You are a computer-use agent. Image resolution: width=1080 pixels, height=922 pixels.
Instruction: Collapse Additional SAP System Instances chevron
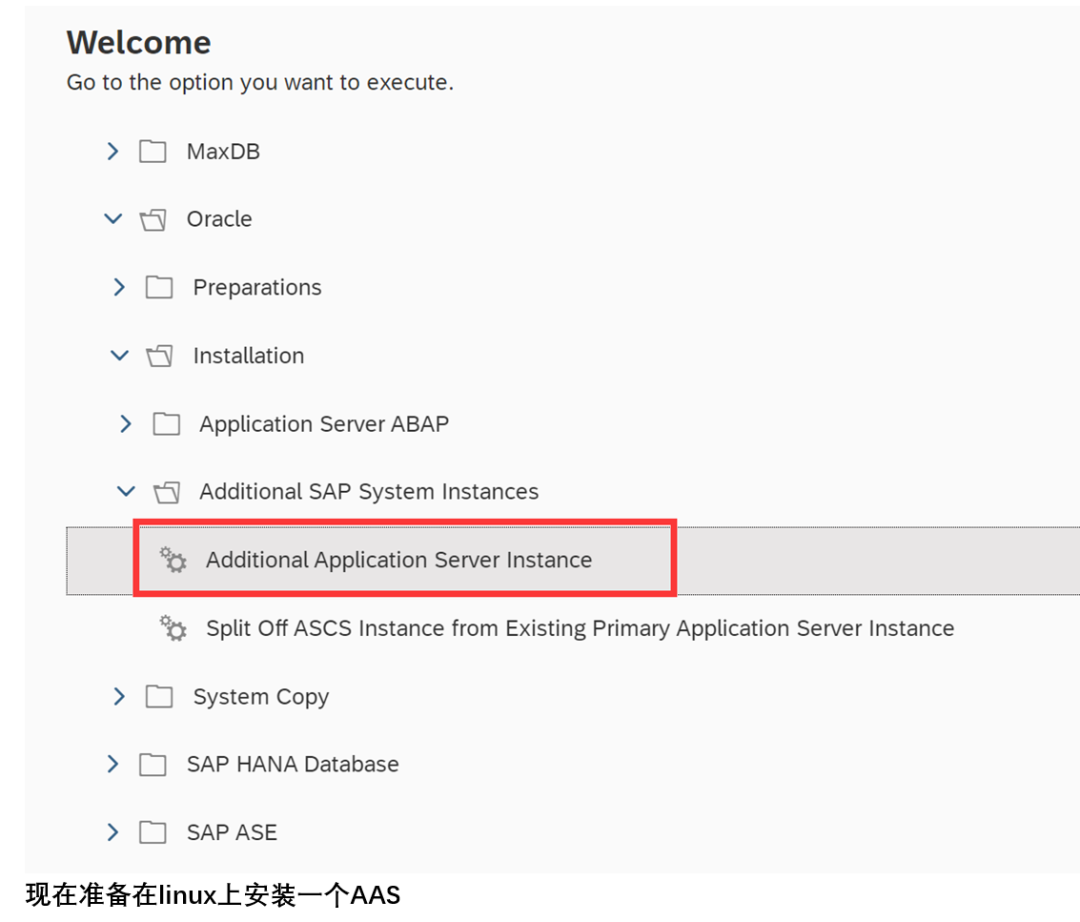126,492
